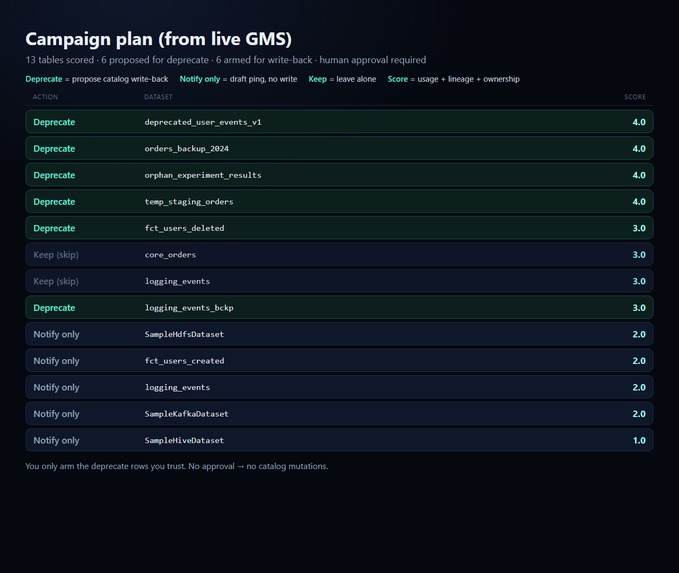Image resolution: width=679 pixels, height=573 pixels.
Task: Click the 1.0 score for SampleHiveDataset
Action: pos(639,440)
